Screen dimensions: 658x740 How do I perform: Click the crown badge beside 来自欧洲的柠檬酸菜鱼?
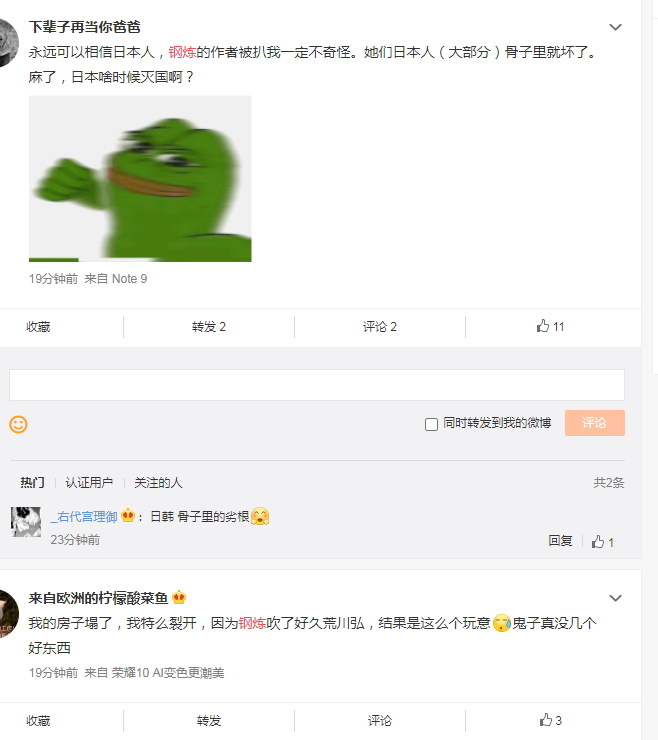(179, 597)
